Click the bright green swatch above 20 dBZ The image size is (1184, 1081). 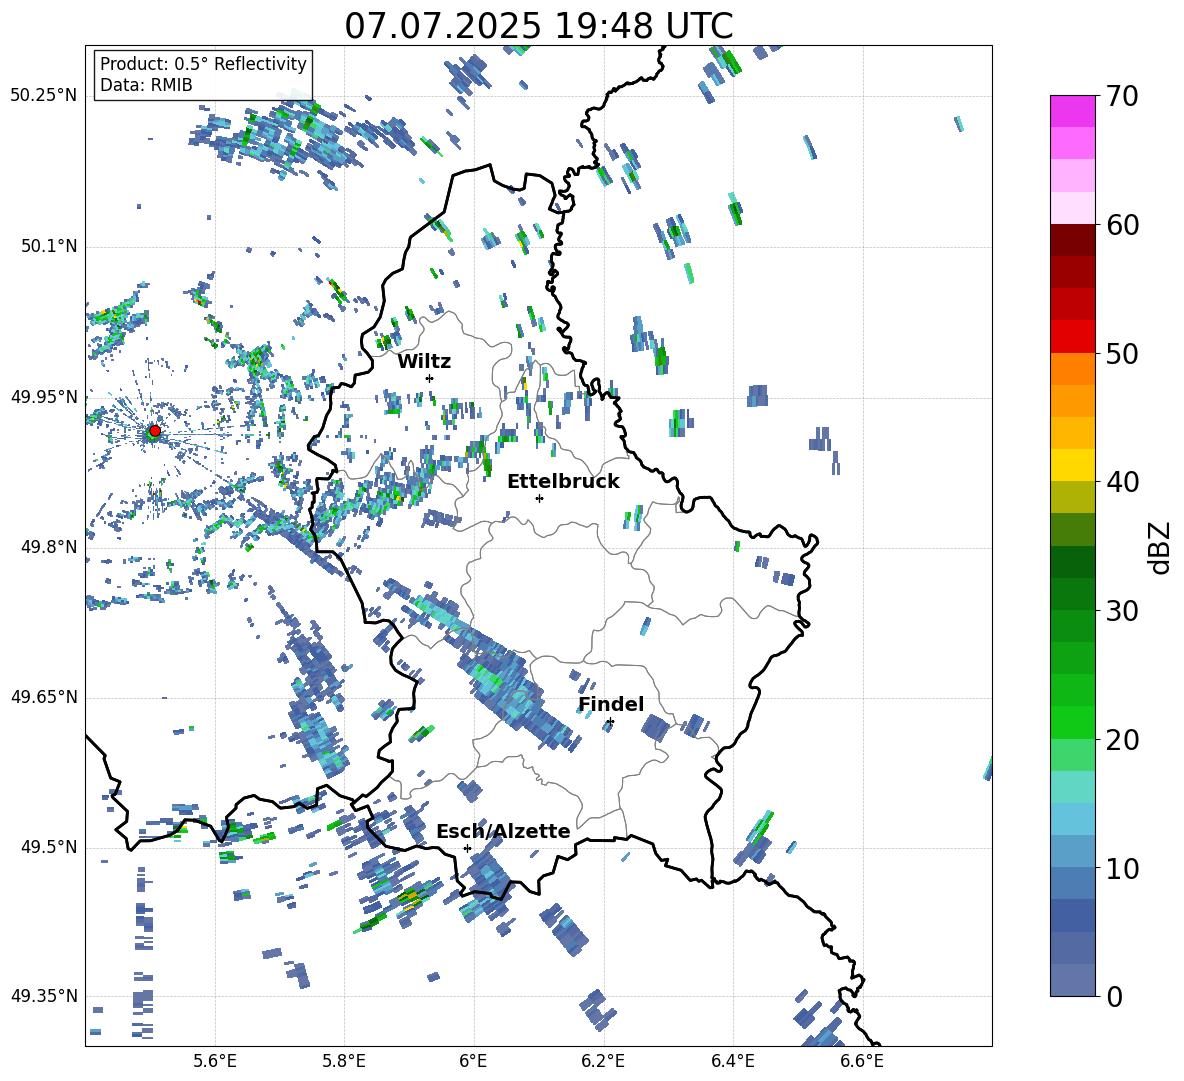click(1072, 722)
